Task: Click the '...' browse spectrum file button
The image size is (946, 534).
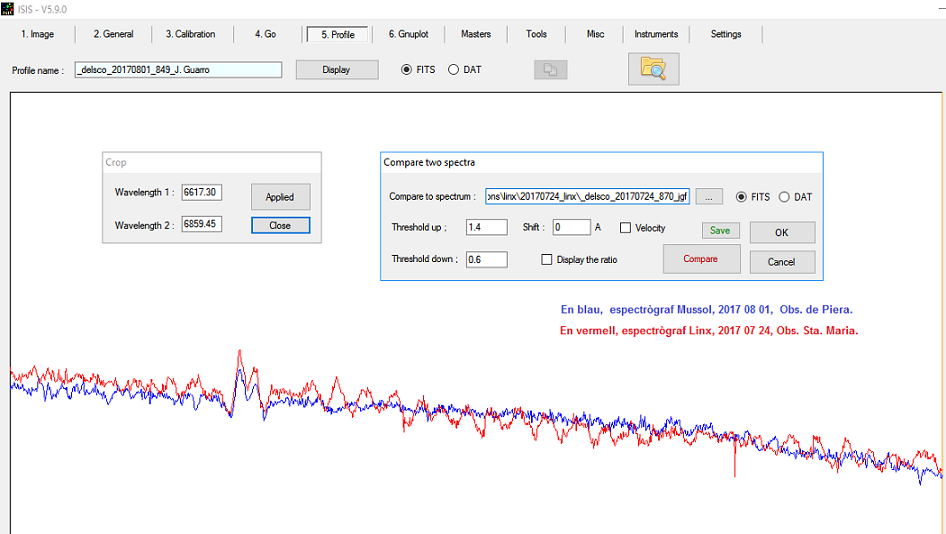Action: point(708,197)
